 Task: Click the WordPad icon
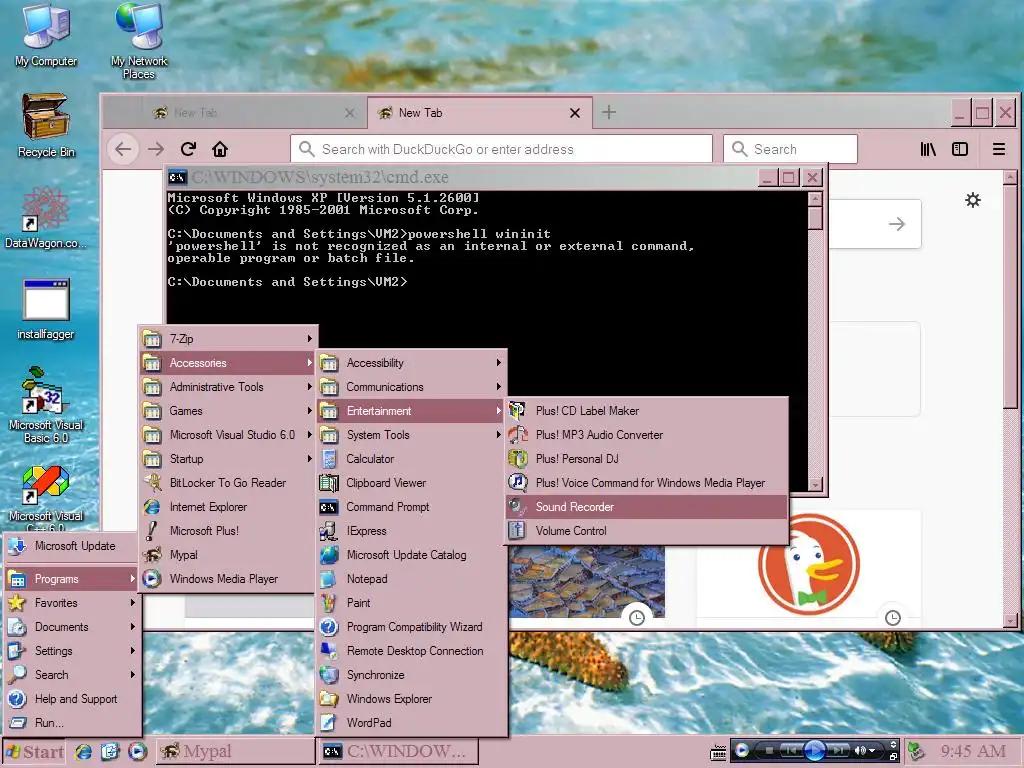coord(329,723)
